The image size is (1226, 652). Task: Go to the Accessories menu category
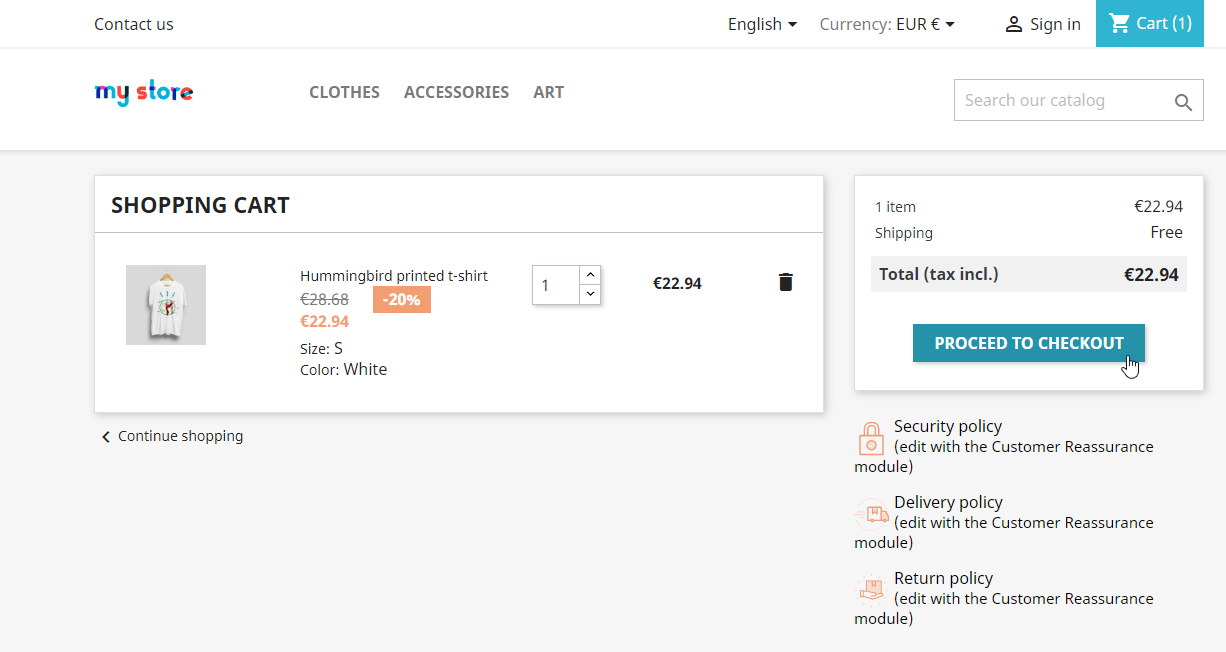pos(456,92)
